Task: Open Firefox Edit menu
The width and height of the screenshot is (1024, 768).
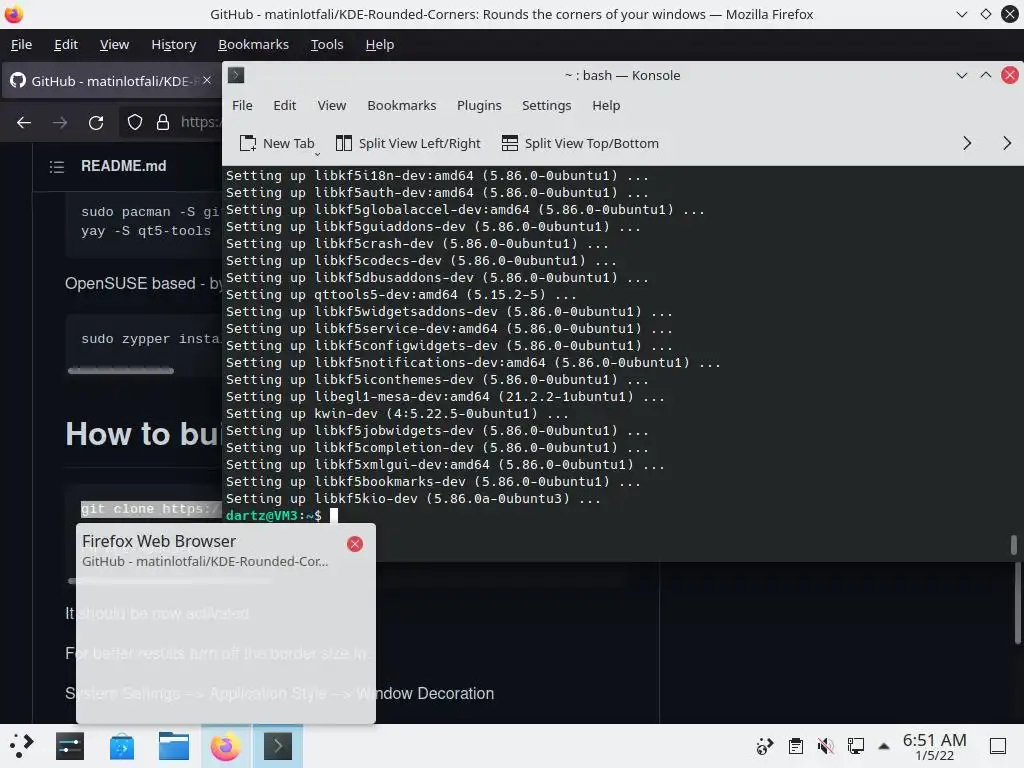Action: pyautogui.click(x=66, y=44)
